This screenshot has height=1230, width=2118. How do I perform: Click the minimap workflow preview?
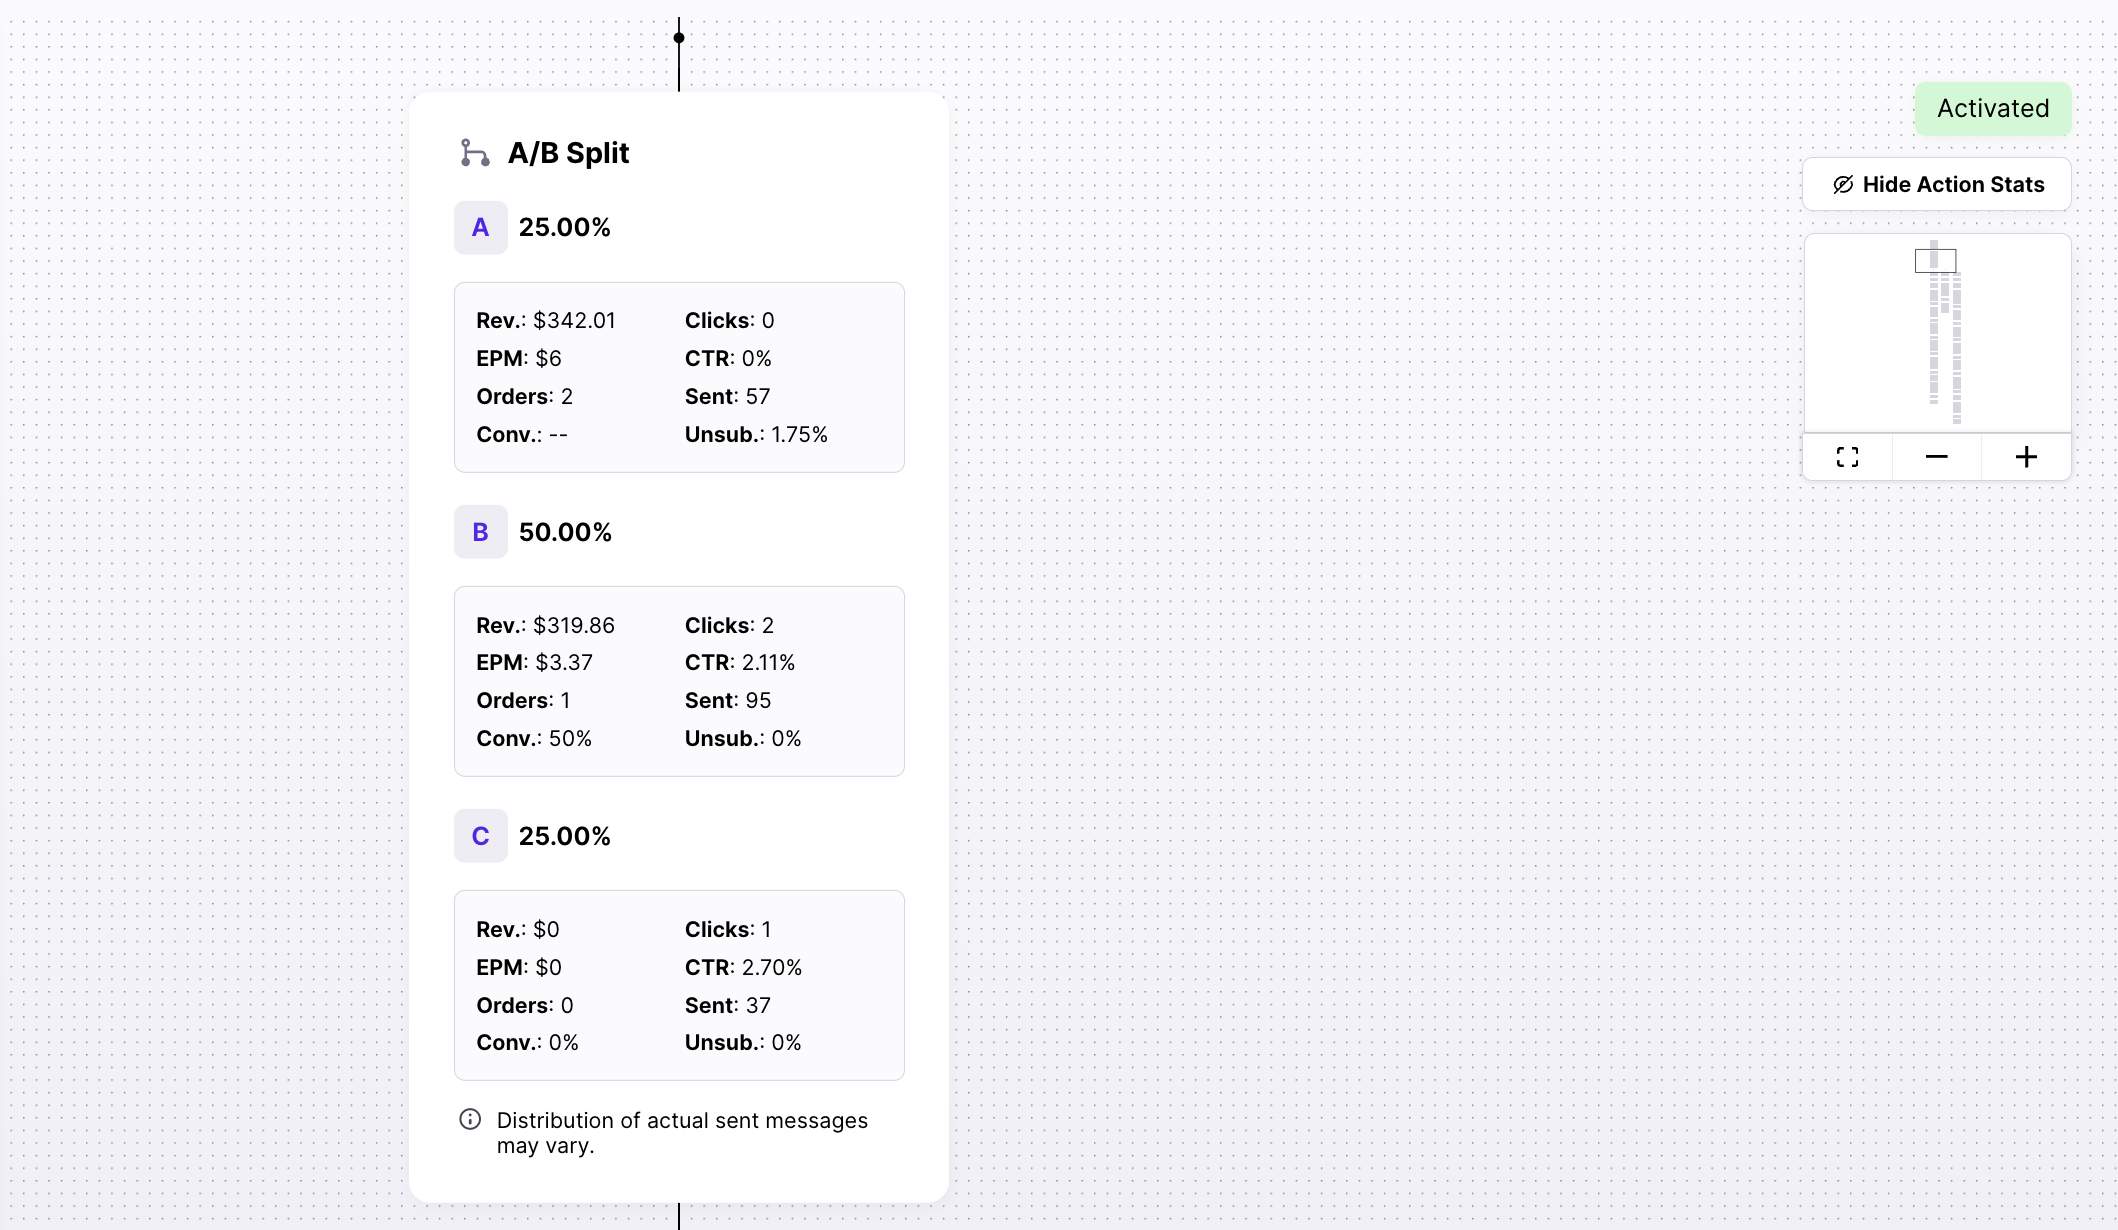coord(1935,335)
